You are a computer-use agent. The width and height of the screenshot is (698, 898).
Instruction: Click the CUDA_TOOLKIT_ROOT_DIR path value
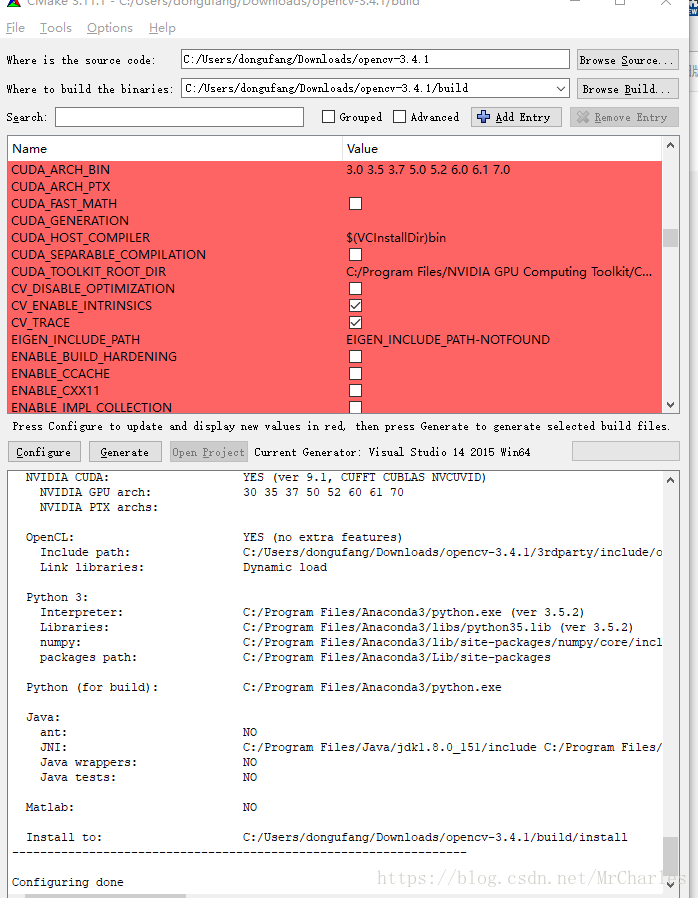(x=499, y=271)
